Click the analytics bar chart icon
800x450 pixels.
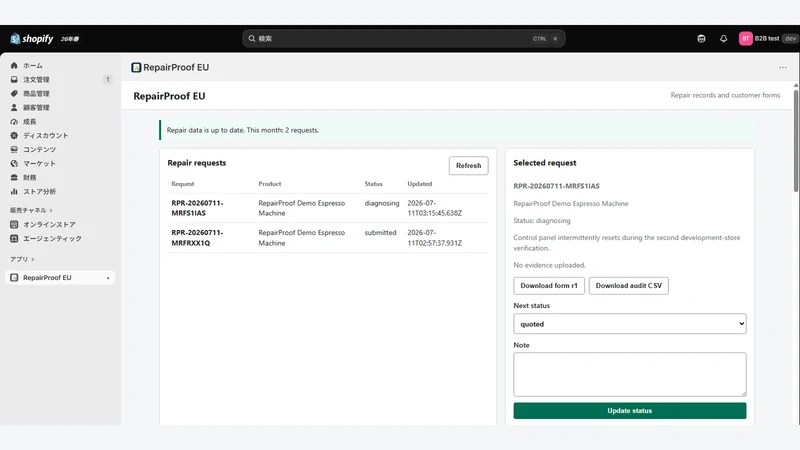14,191
